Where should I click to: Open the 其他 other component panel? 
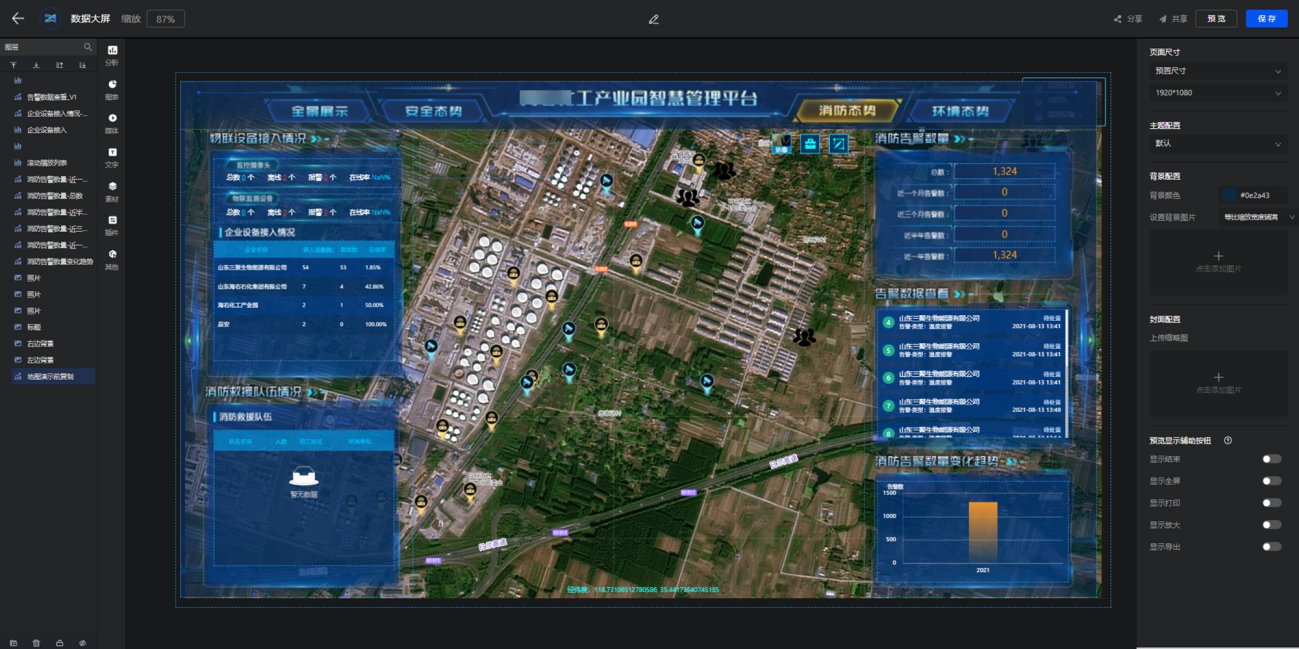(112, 260)
